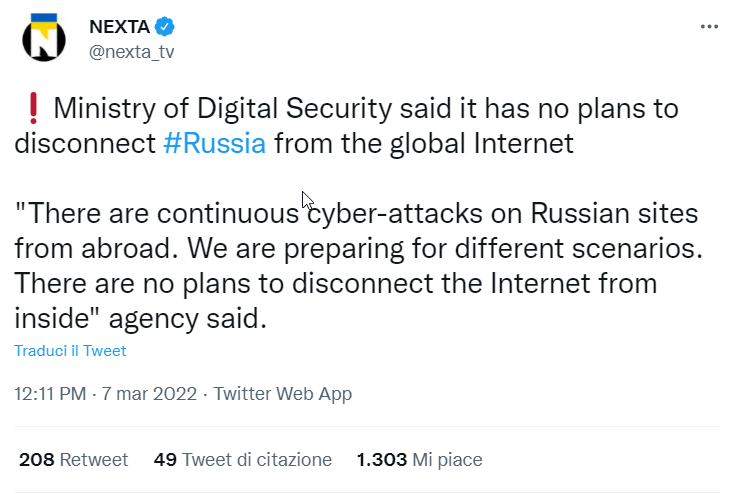Visit the @nexta_tv handle

pos(132,52)
